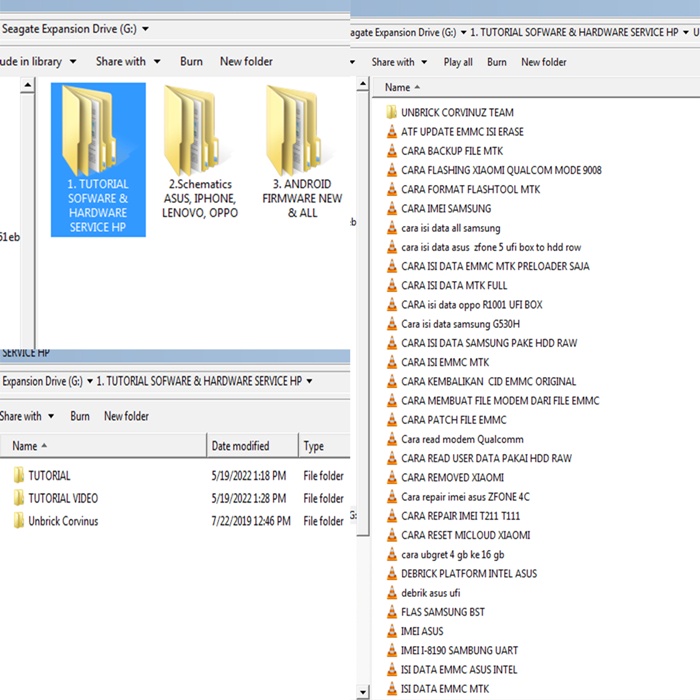Select file 'Cara repair imei asus ZFONE 4C'

point(465,497)
